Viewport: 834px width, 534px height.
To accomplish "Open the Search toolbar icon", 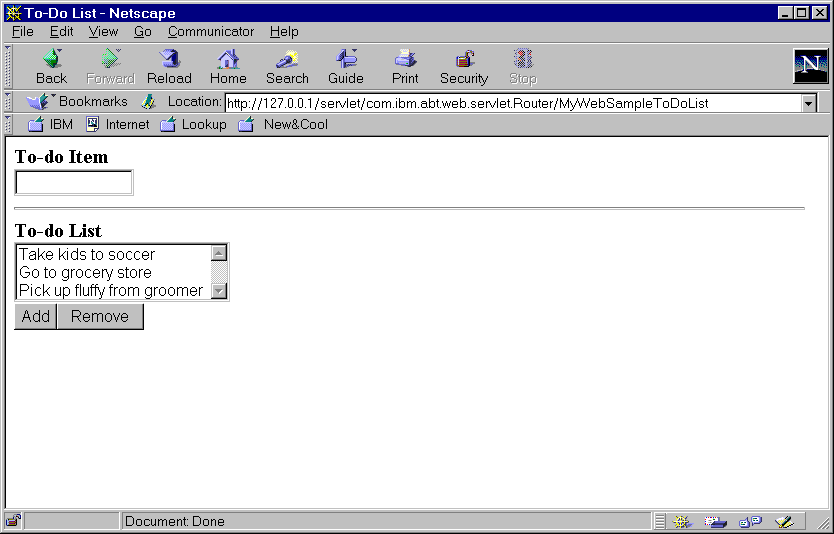I will click(x=287, y=65).
